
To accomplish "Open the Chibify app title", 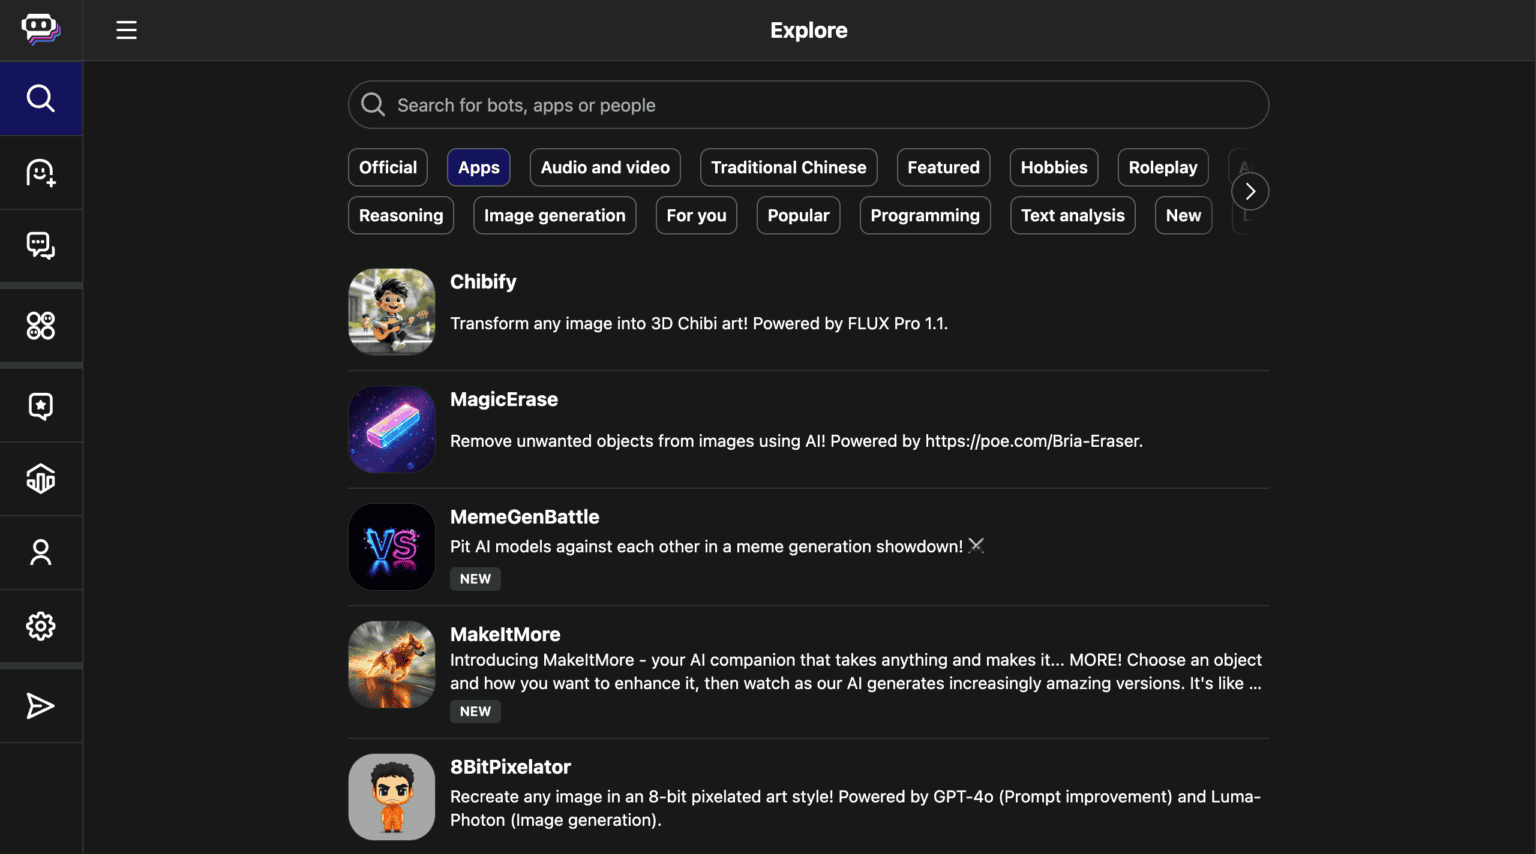I will coord(483,282).
